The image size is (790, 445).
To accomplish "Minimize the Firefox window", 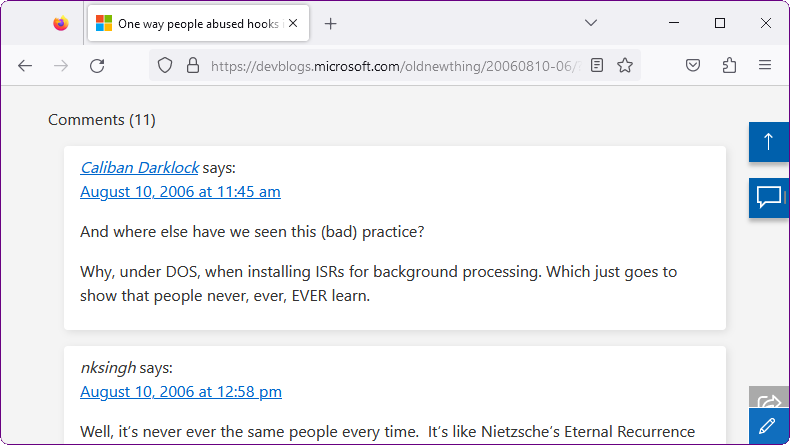I will (674, 23).
